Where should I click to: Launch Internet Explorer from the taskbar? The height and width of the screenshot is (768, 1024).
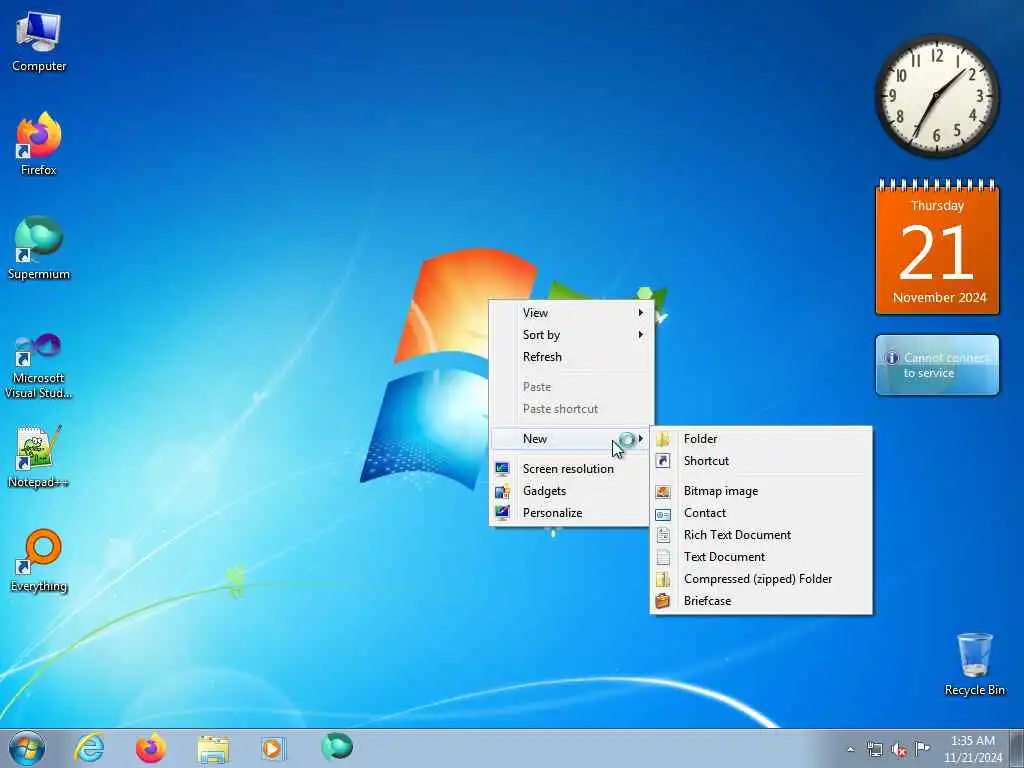click(89, 748)
